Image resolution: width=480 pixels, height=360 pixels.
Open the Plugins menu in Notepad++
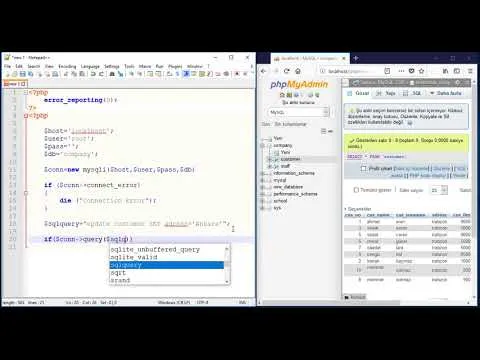(x=175, y=66)
